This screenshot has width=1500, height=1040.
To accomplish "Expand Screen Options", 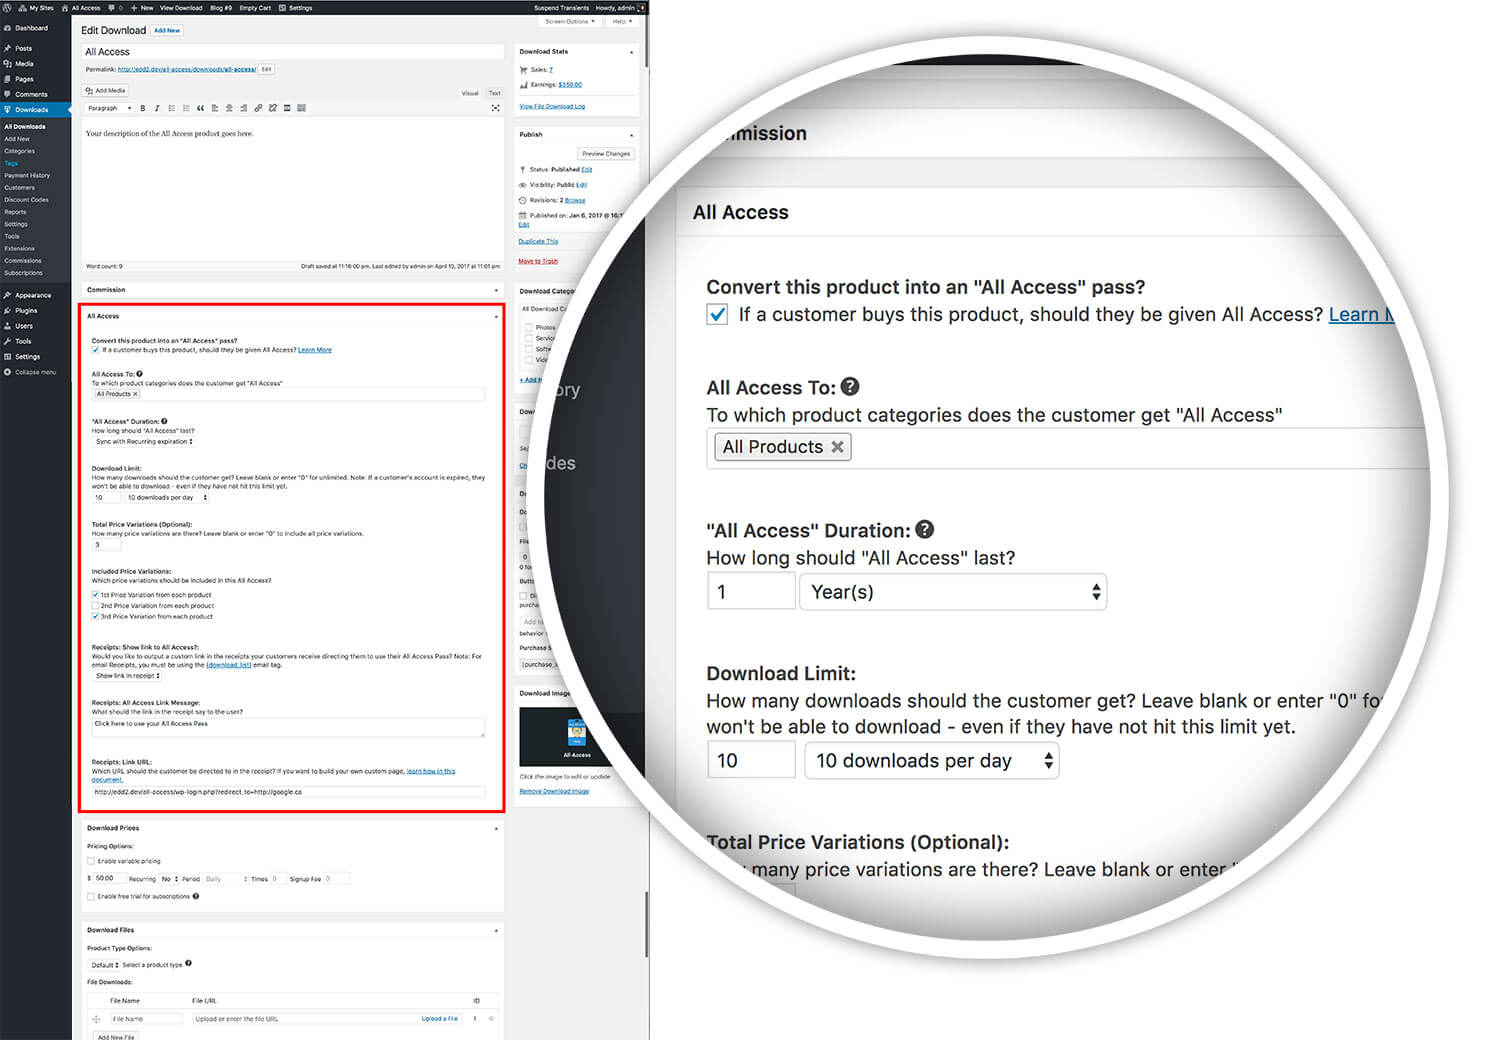I will (570, 21).
